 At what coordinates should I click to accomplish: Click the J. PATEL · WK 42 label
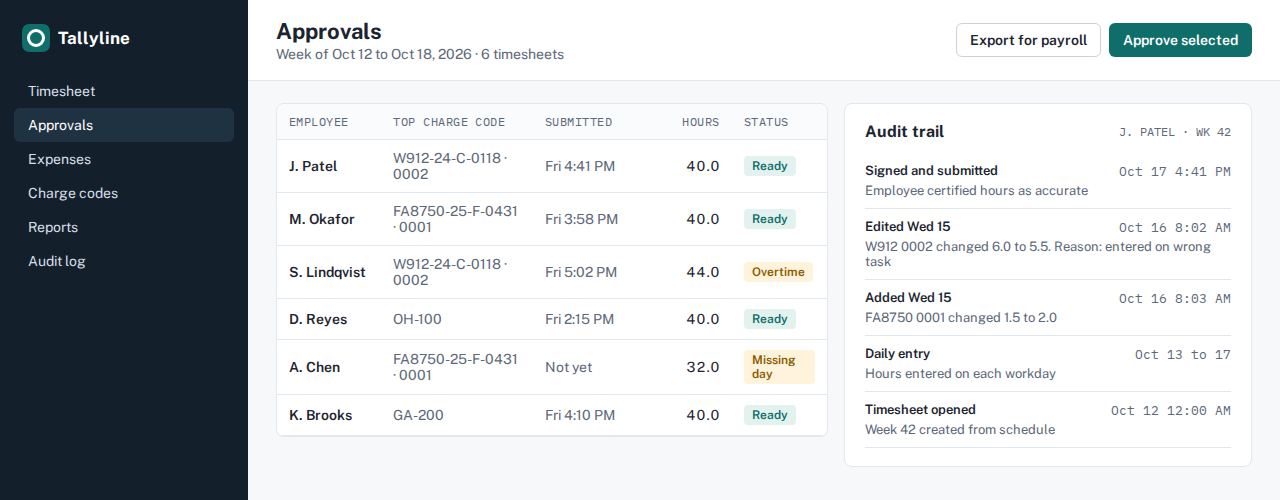pyautogui.click(x=1175, y=132)
